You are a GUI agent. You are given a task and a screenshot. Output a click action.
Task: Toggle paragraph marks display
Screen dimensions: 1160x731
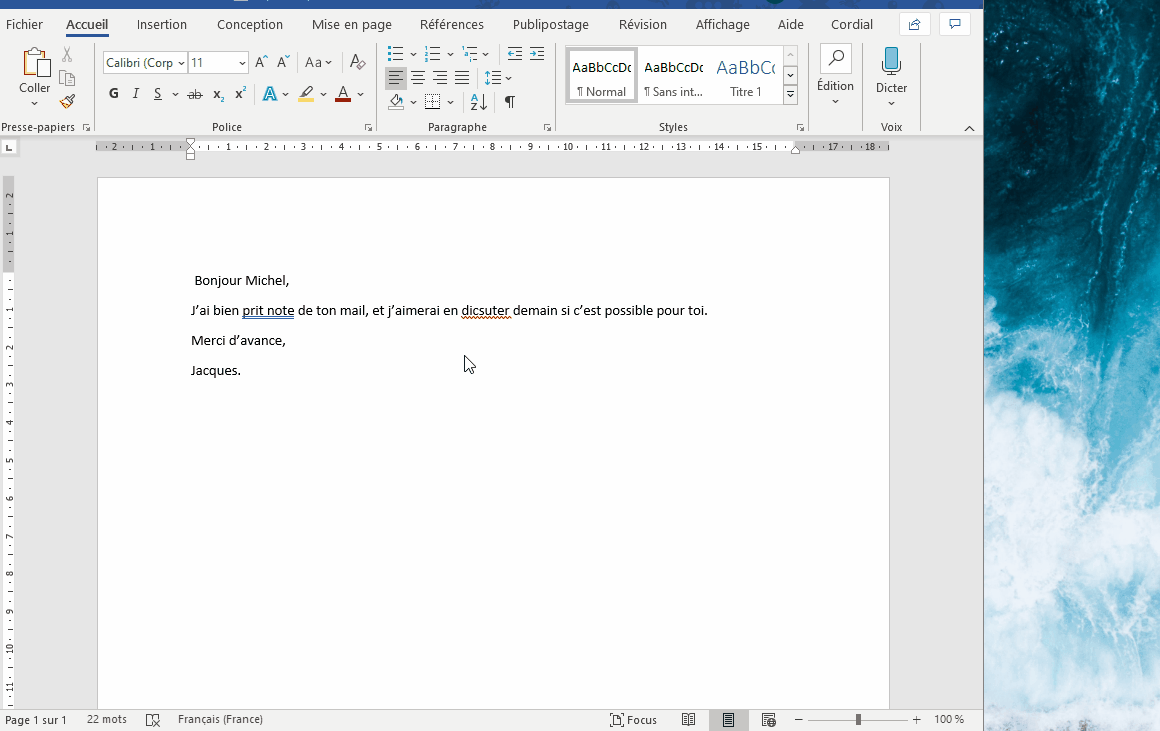[510, 102]
